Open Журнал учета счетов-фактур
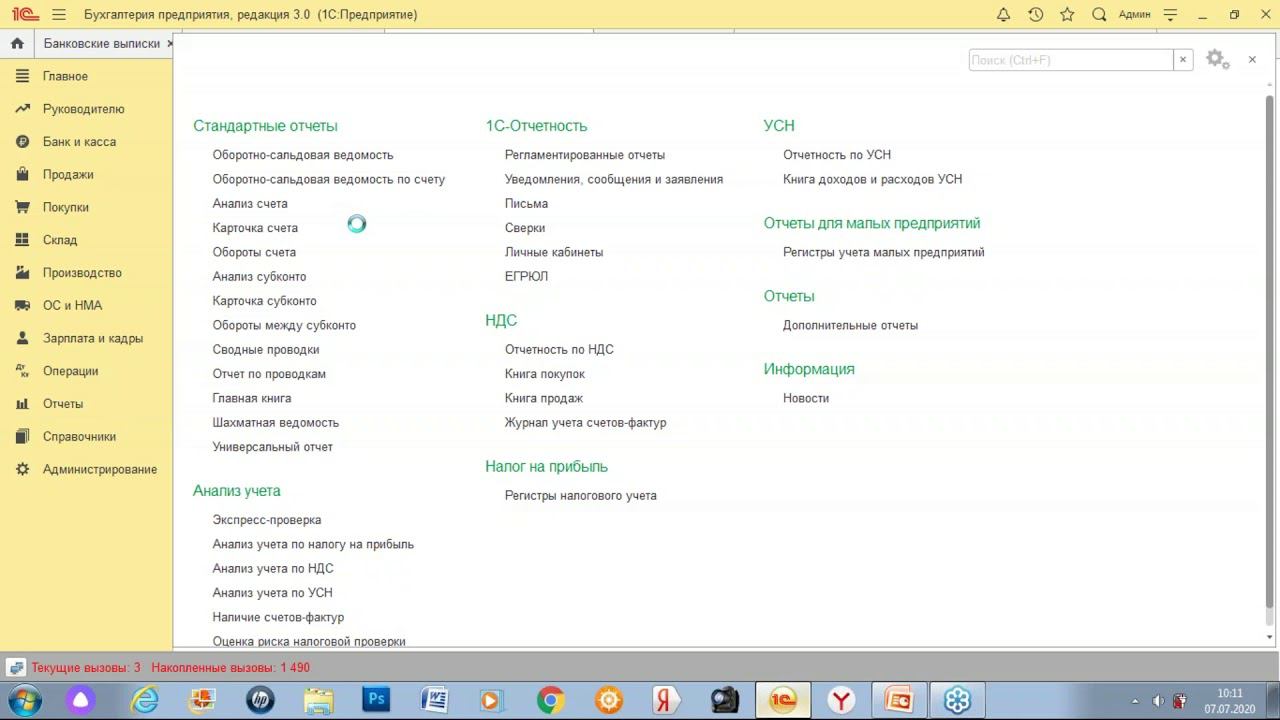The width and height of the screenshot is (1280, 720). [x=585, y=423]
